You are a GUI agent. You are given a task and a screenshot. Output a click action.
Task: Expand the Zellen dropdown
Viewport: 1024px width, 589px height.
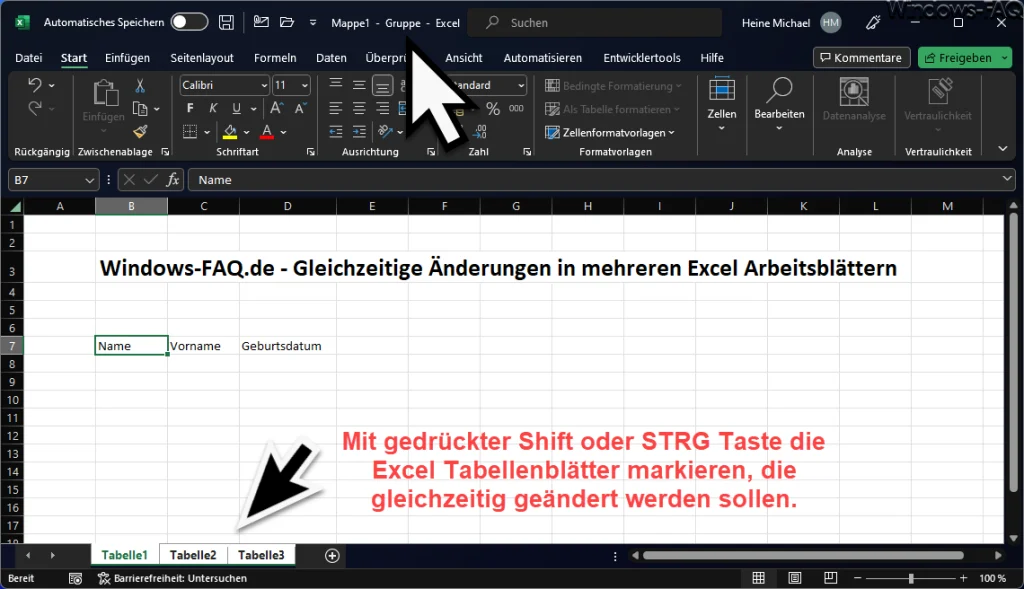coord(722,128)
